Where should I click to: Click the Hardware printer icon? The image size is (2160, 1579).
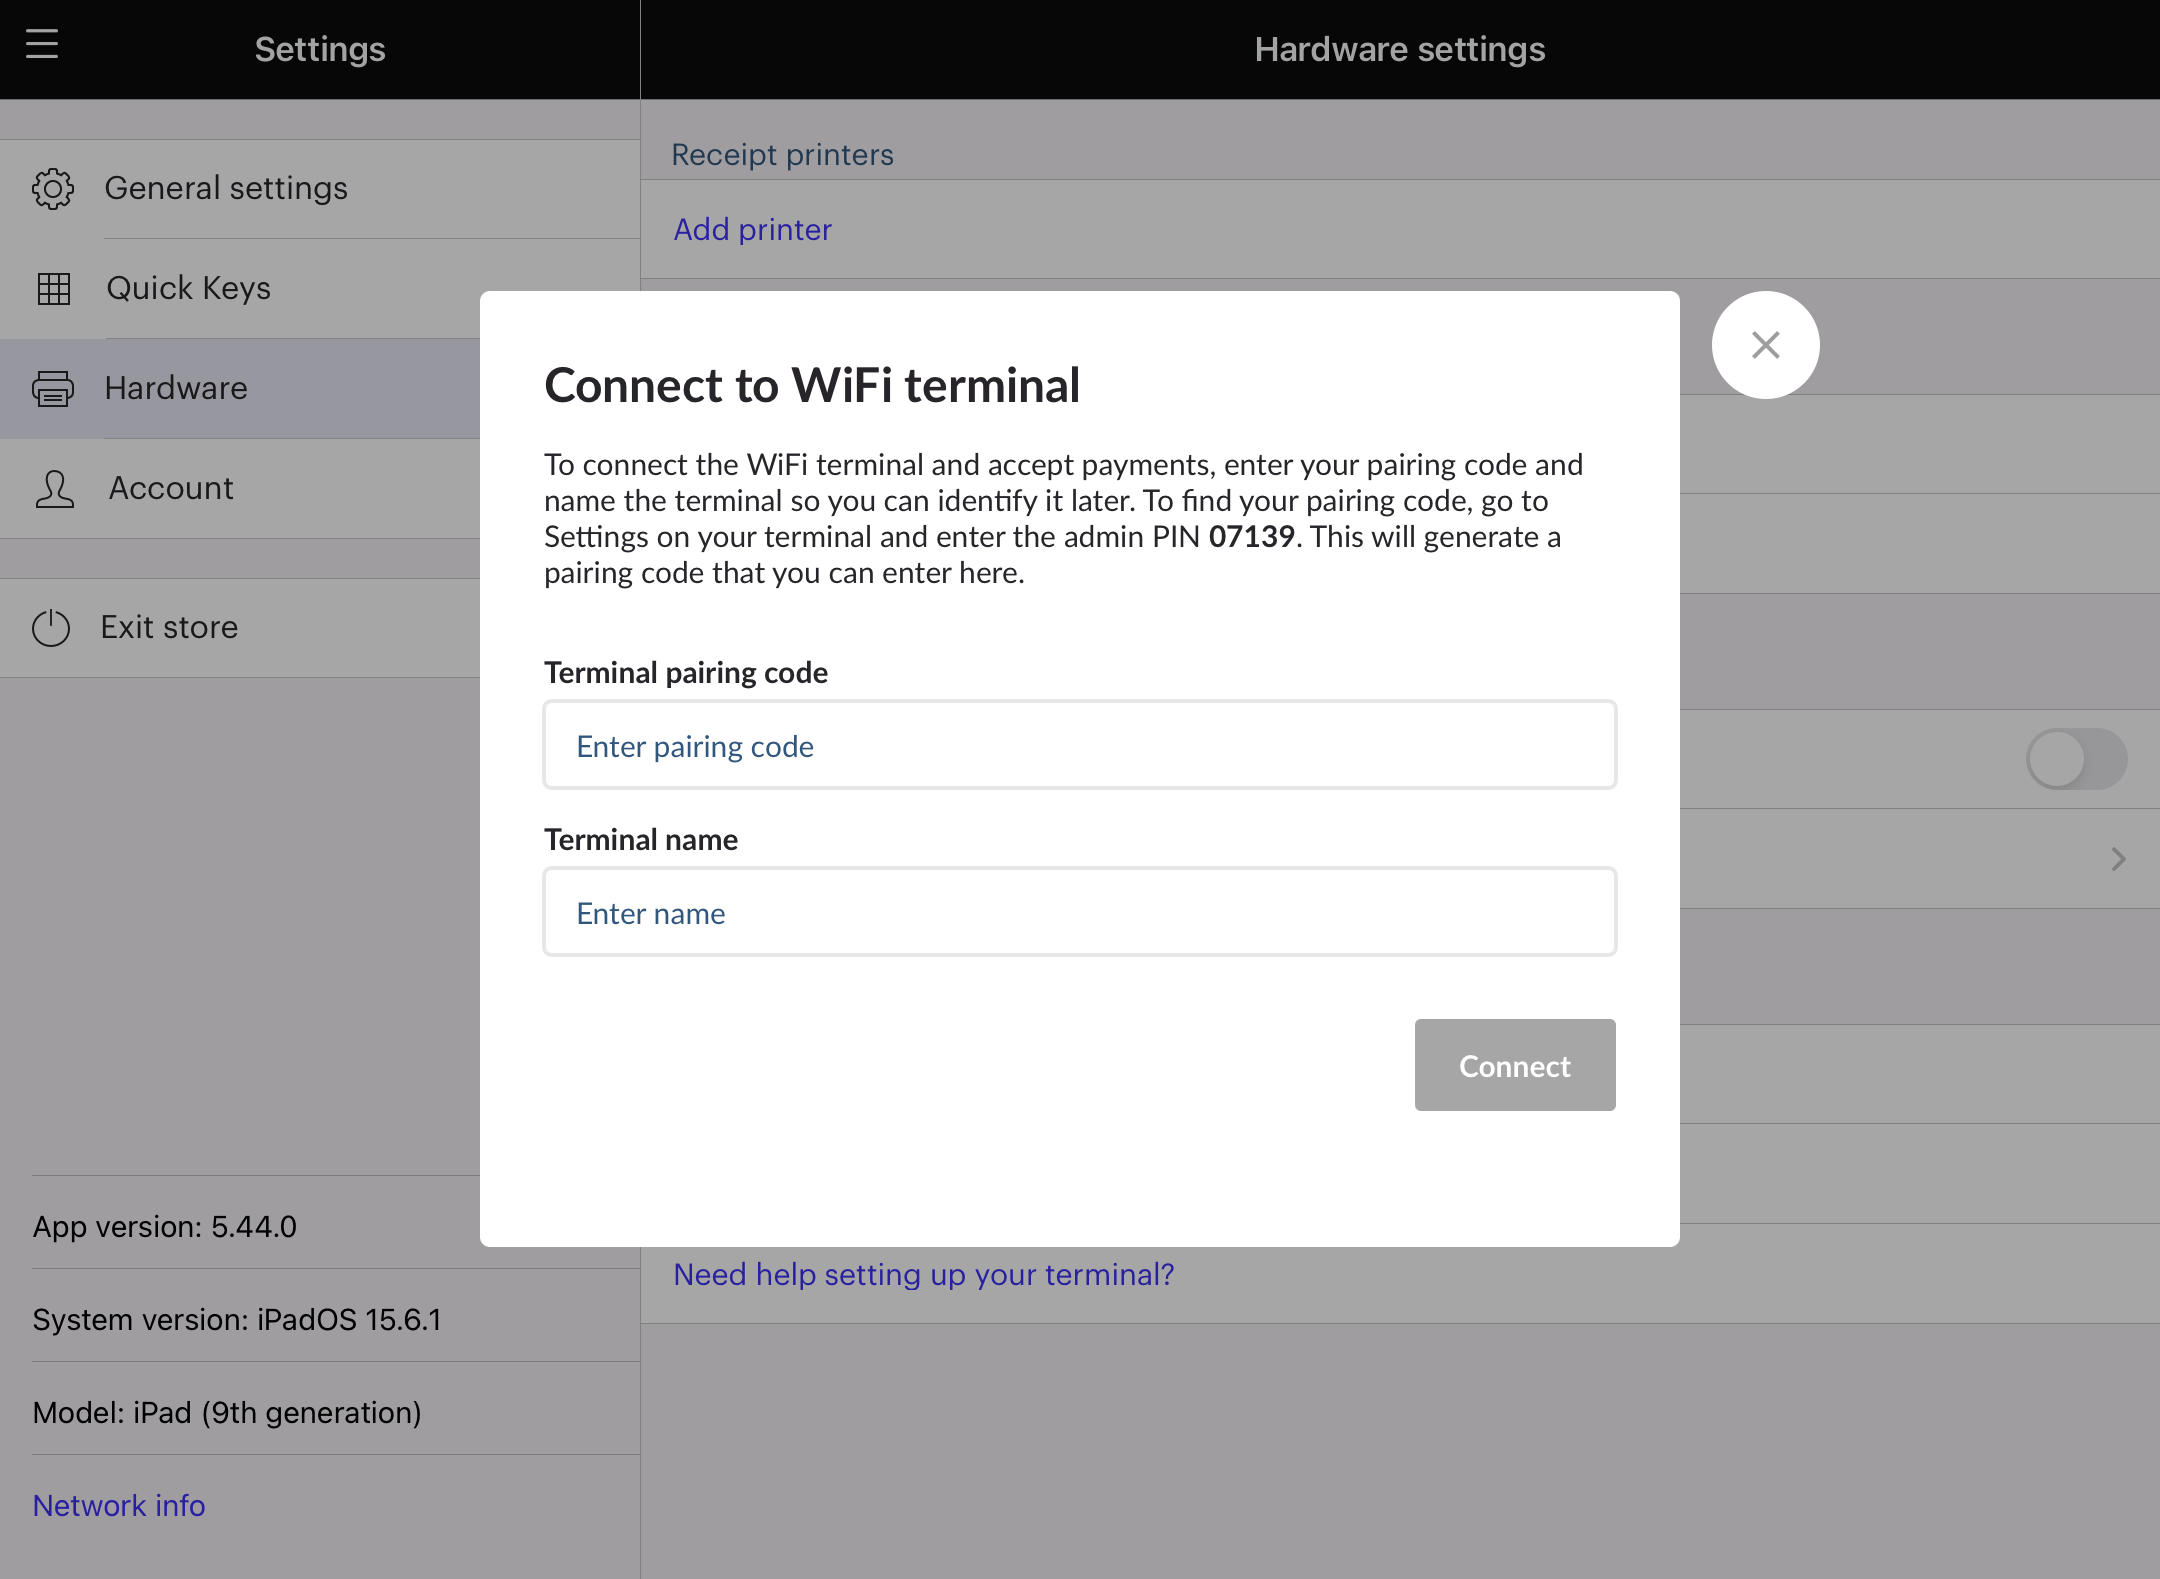click(x=53, y=388)
